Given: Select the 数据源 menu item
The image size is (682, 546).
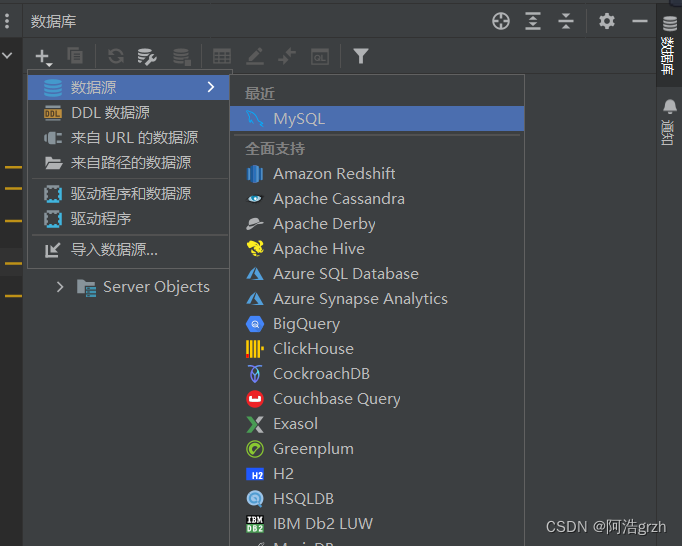Looking at the screenshot, I should [129, 87].
